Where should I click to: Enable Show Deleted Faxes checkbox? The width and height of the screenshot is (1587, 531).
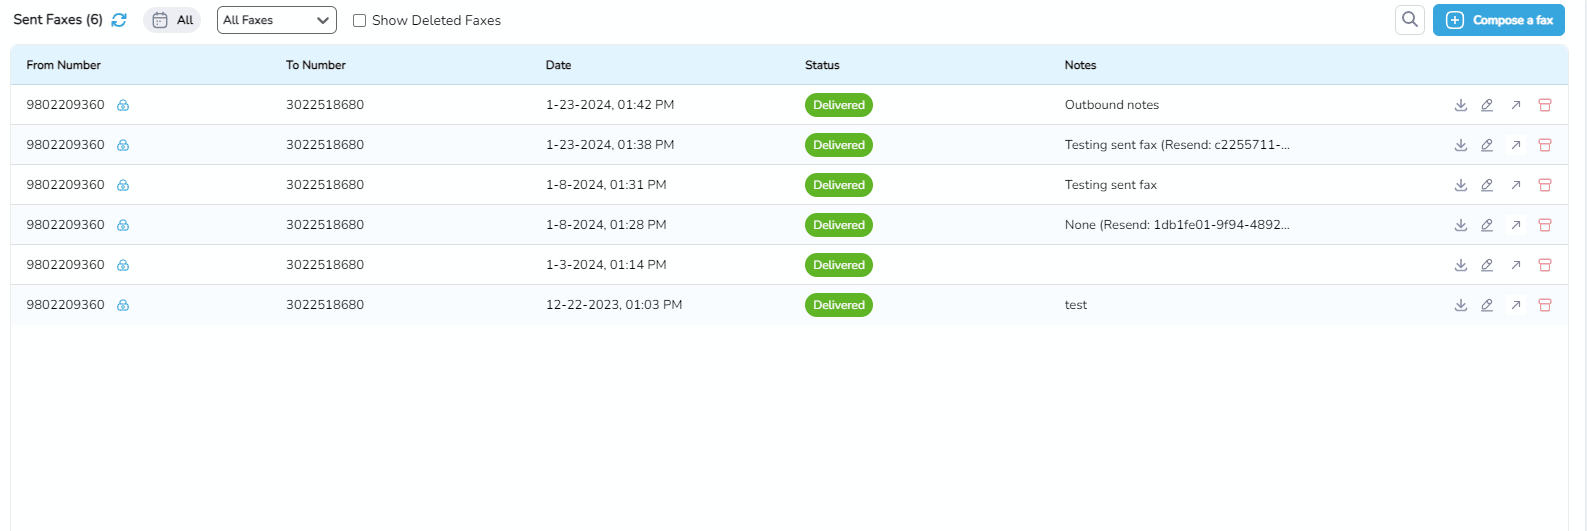[360, 20]
